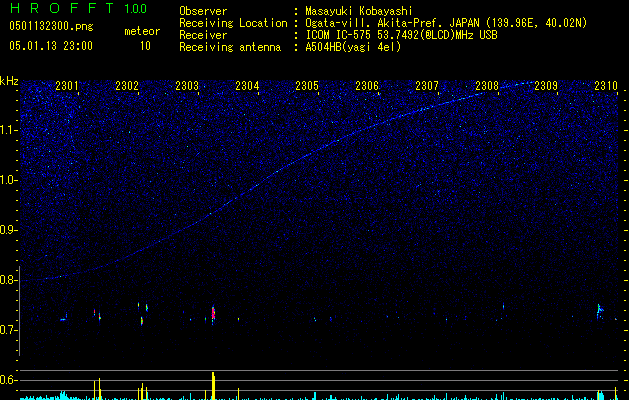The image size is (629, 400).
Task: Click the 2308 time marker
Action: point(487,86)
